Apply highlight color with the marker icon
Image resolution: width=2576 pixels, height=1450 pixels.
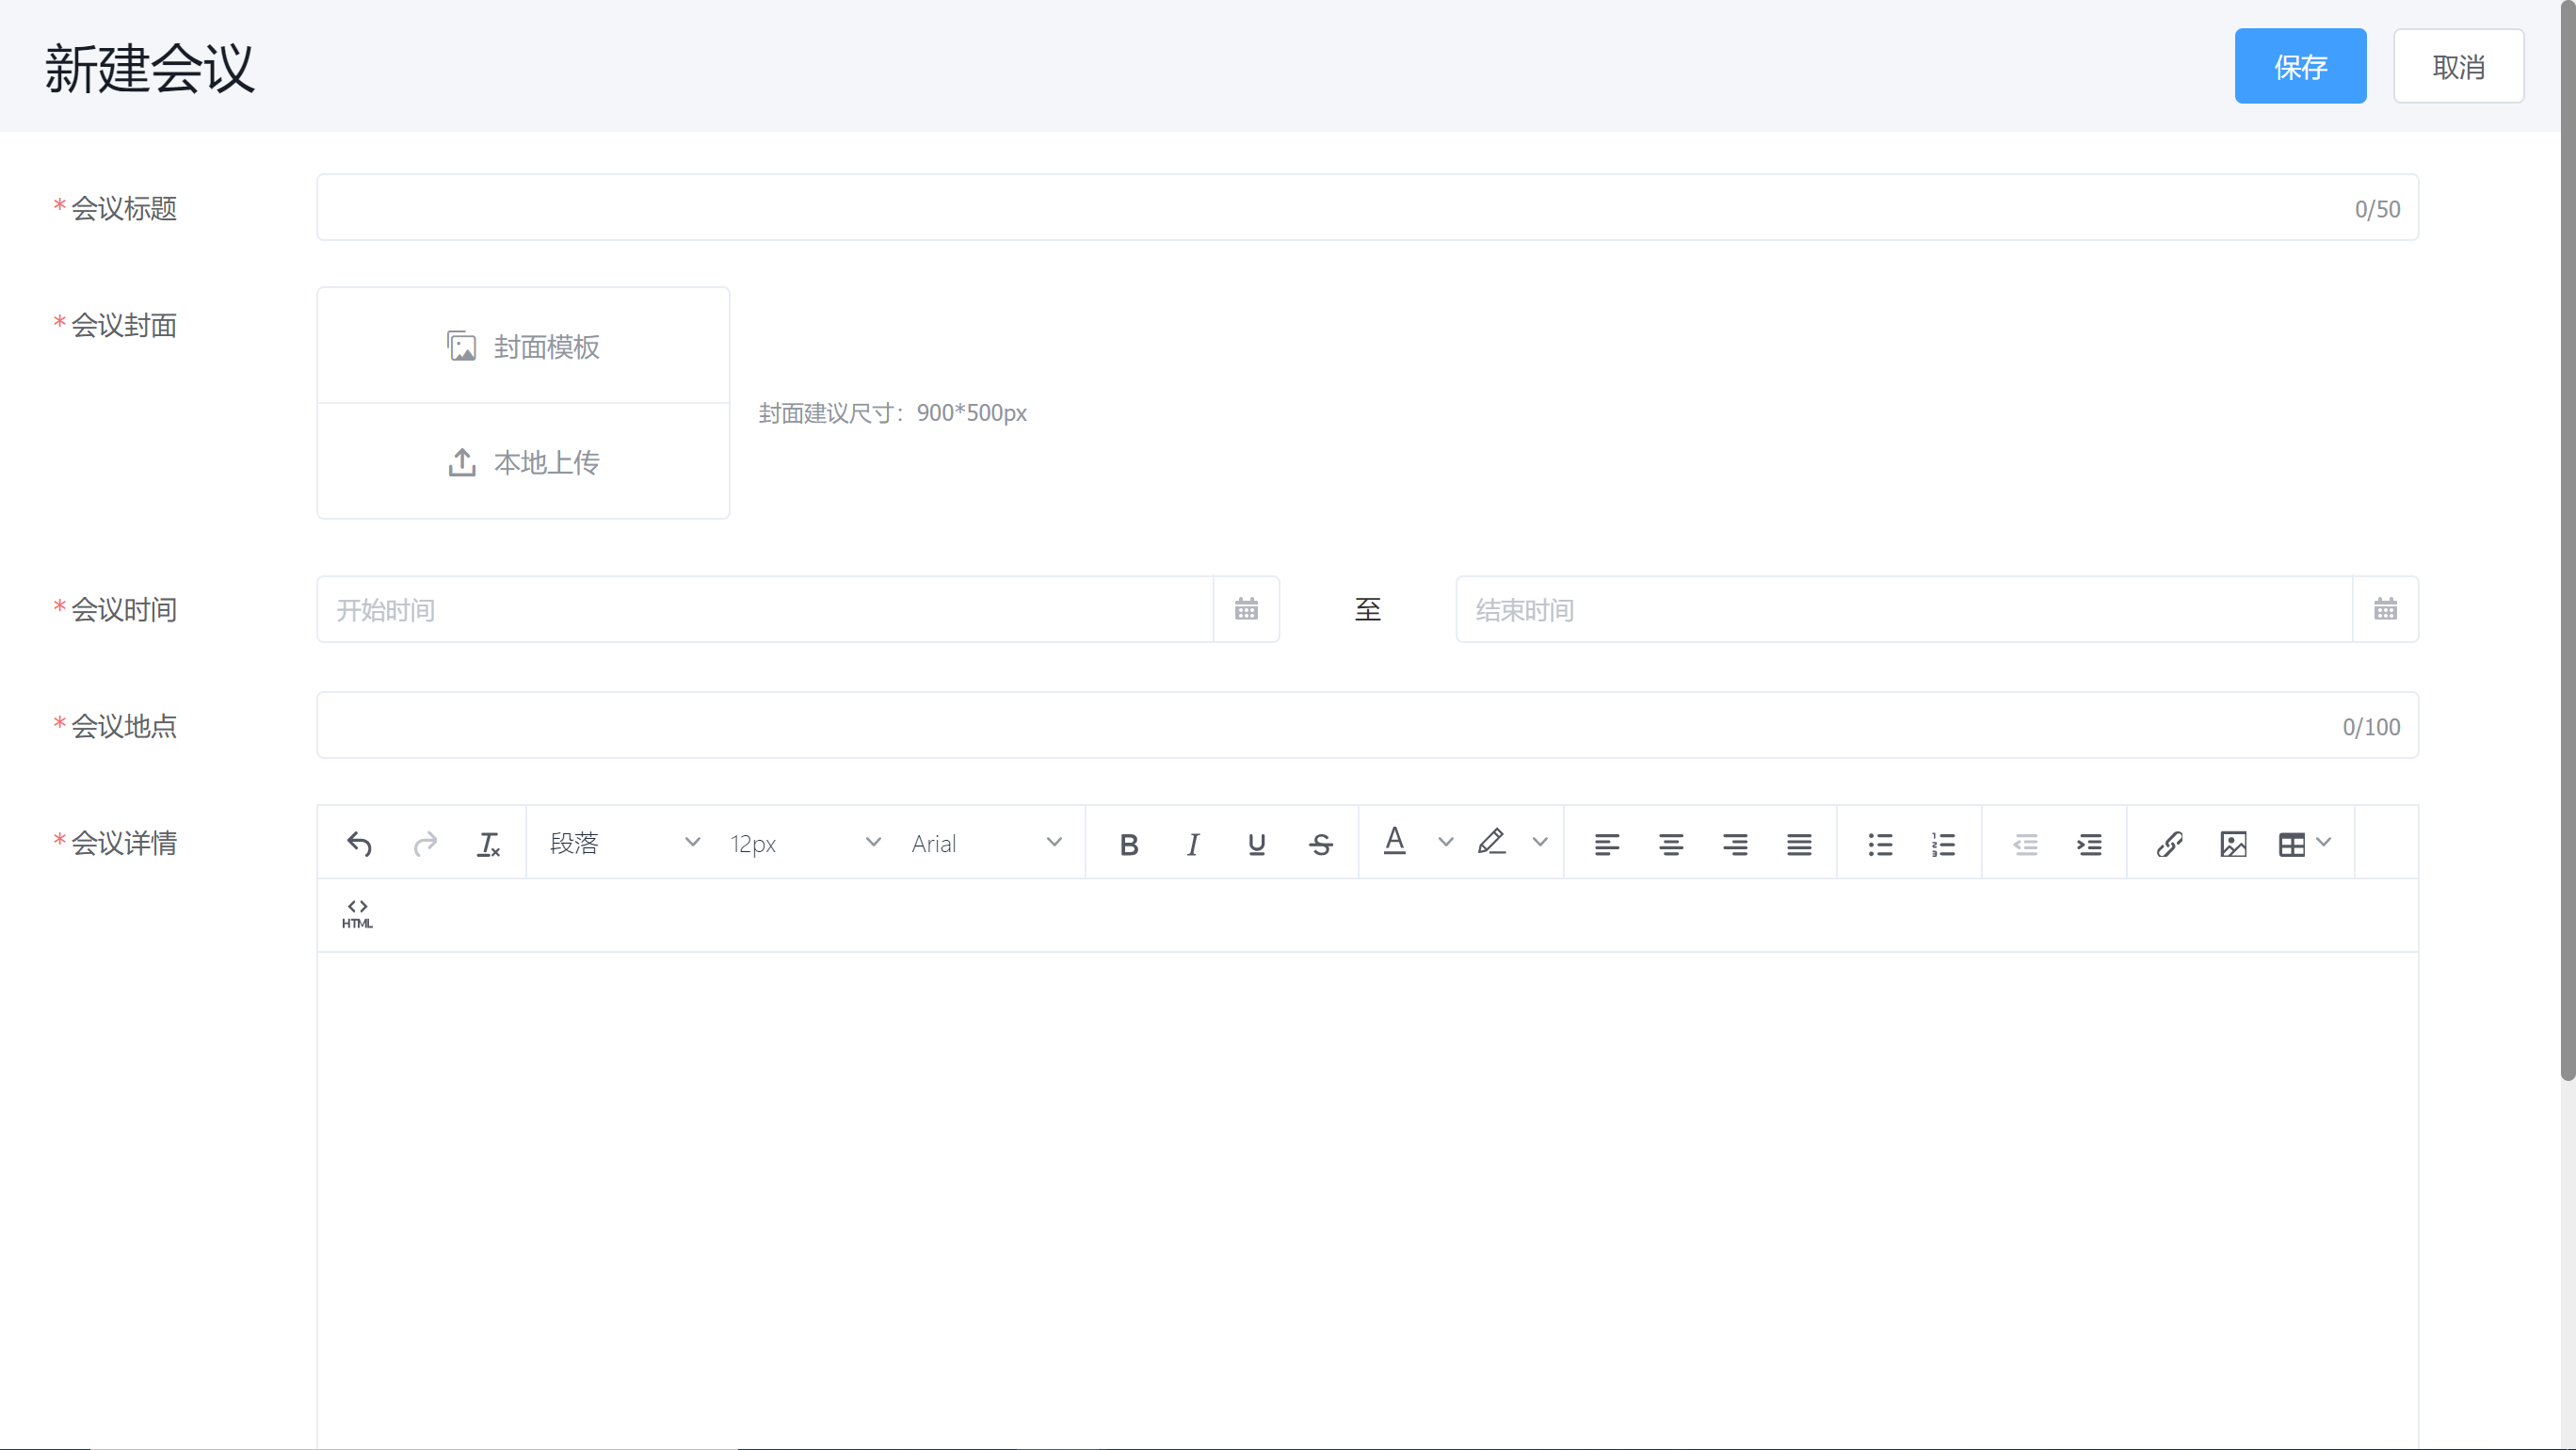click(x=1491, y=842)
